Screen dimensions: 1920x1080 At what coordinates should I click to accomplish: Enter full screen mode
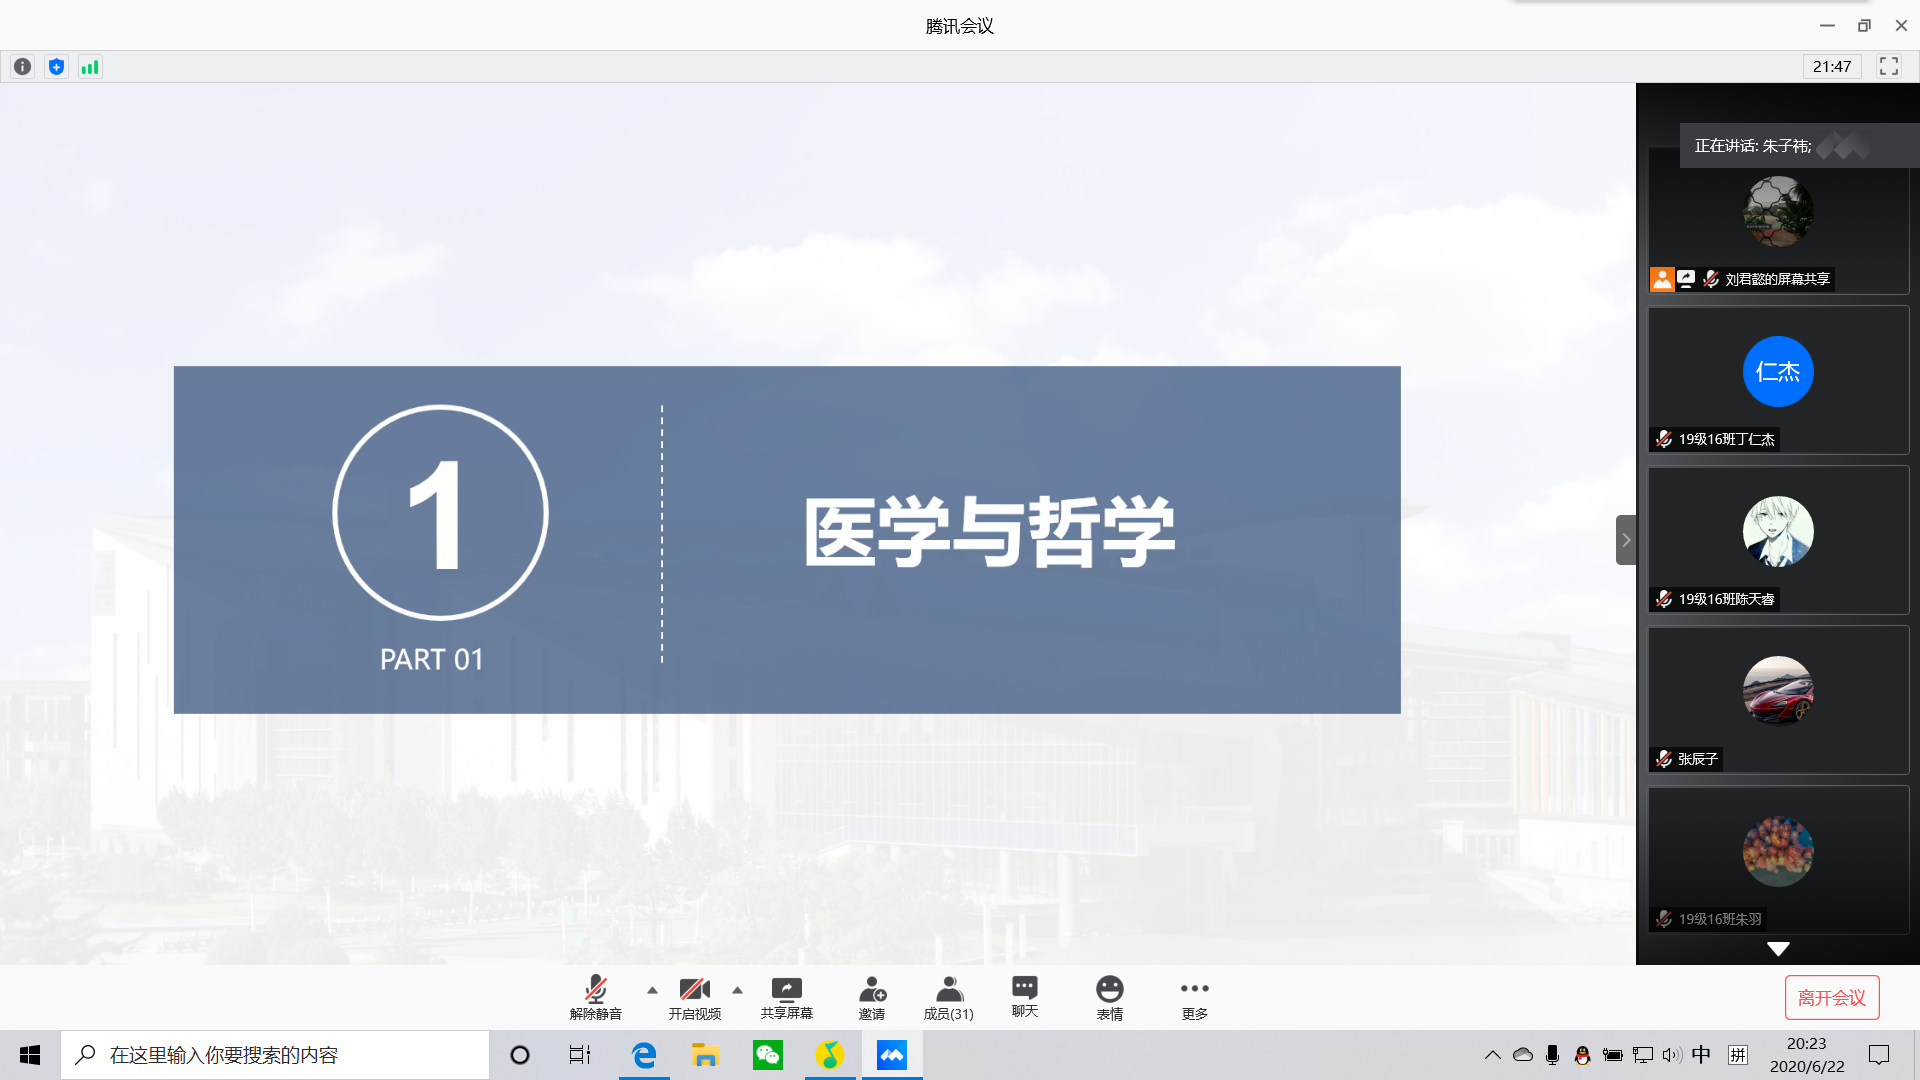pyautogui.click(x=1888, y=66)
